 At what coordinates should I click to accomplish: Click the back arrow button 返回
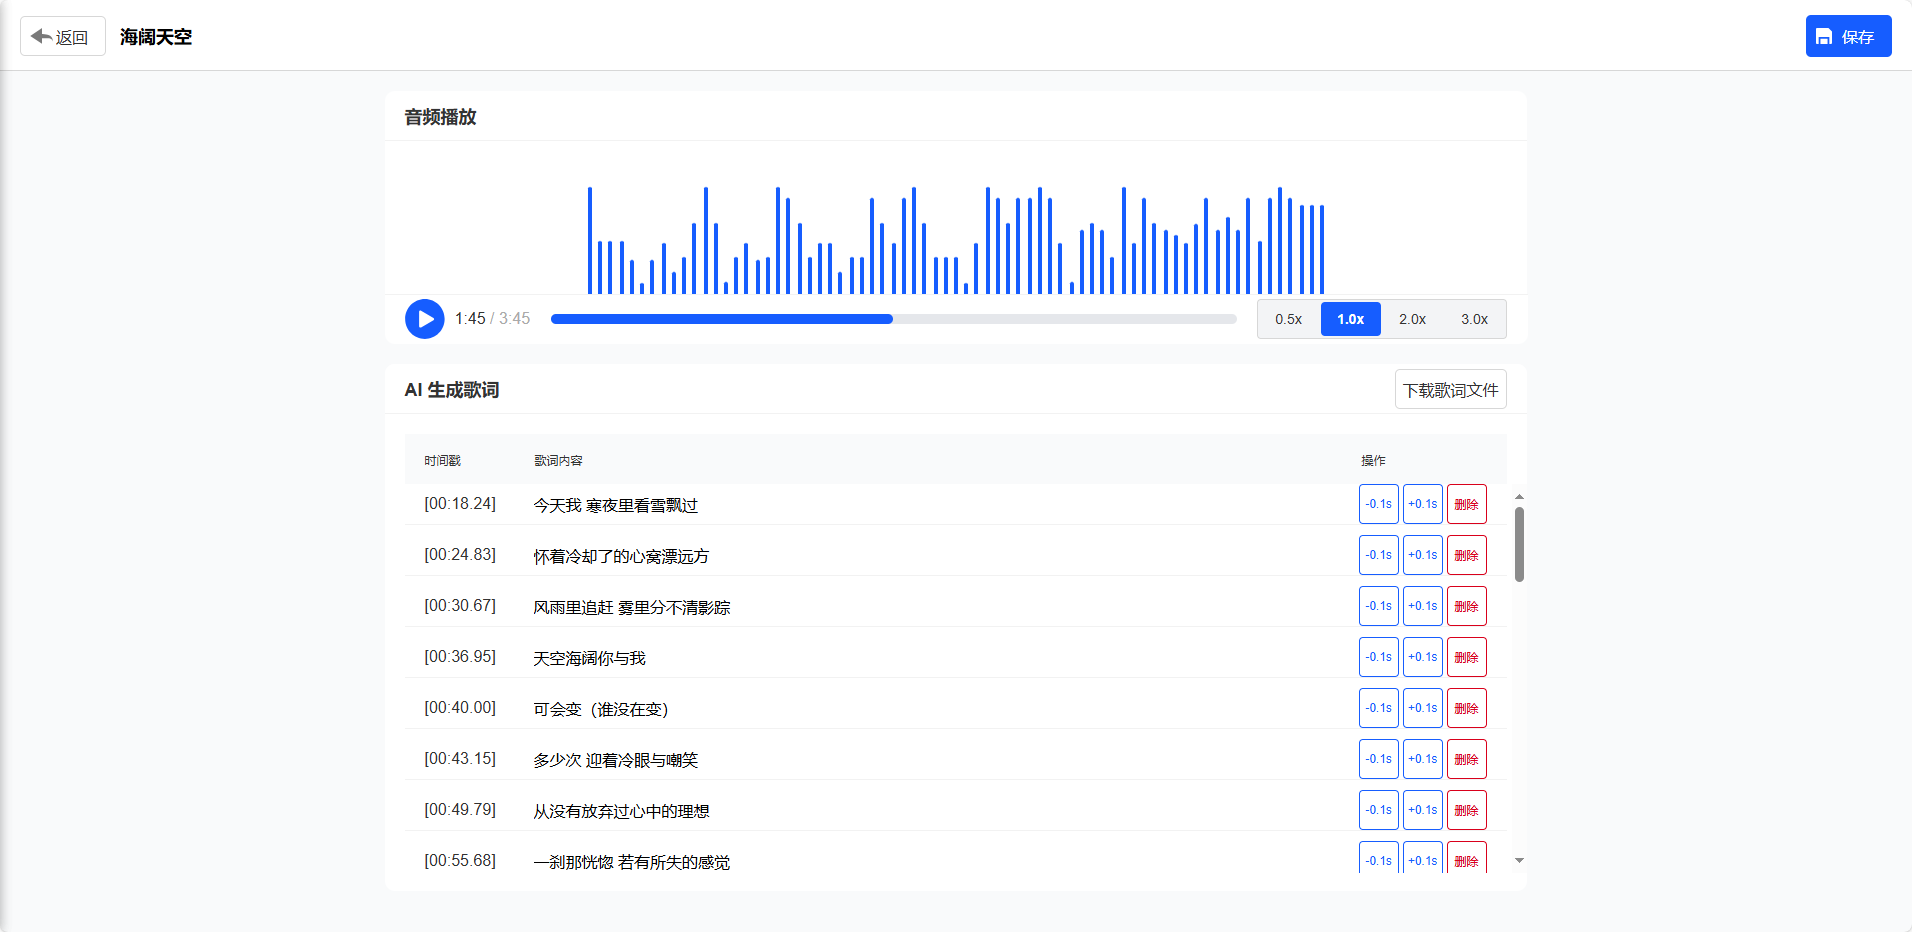pos(62,37)
